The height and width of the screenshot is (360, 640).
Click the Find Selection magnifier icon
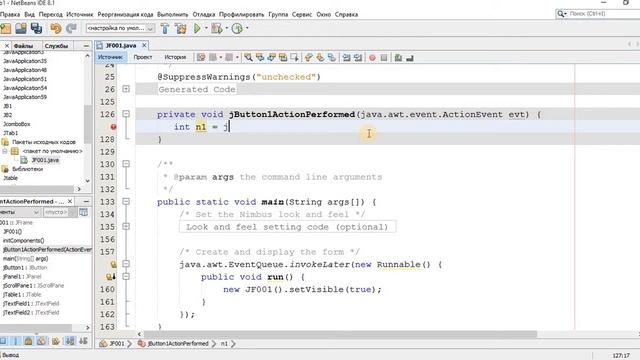pyautogui.click(x=248, y=58)
